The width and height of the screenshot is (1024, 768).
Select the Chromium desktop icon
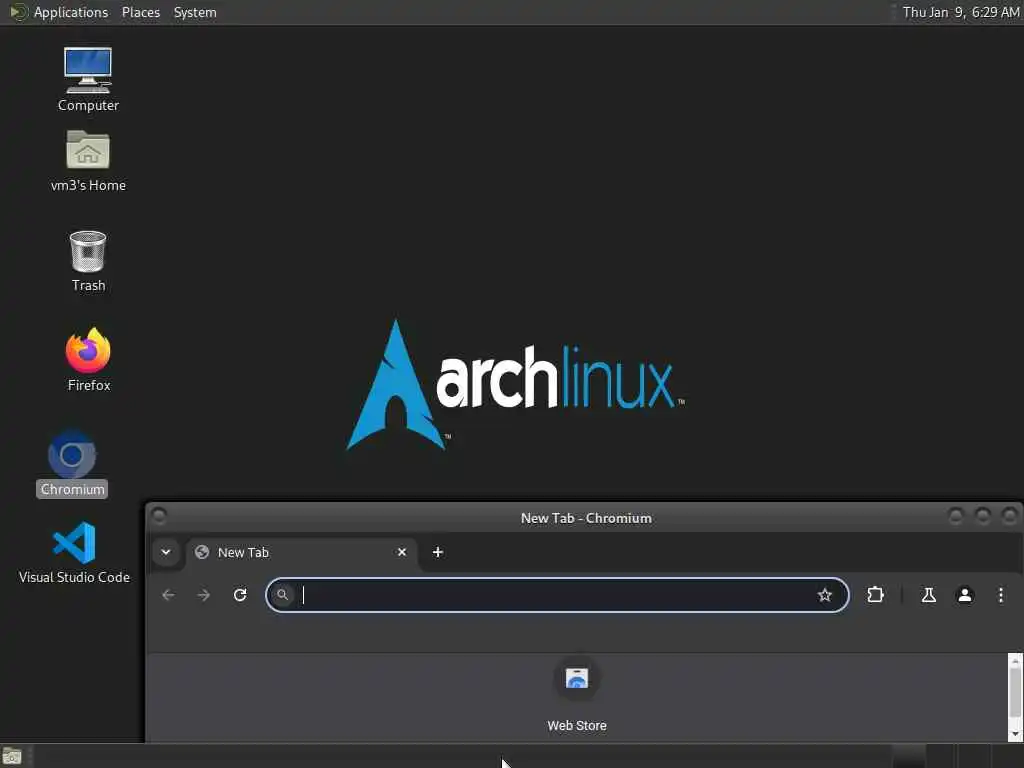click(72, 464)
